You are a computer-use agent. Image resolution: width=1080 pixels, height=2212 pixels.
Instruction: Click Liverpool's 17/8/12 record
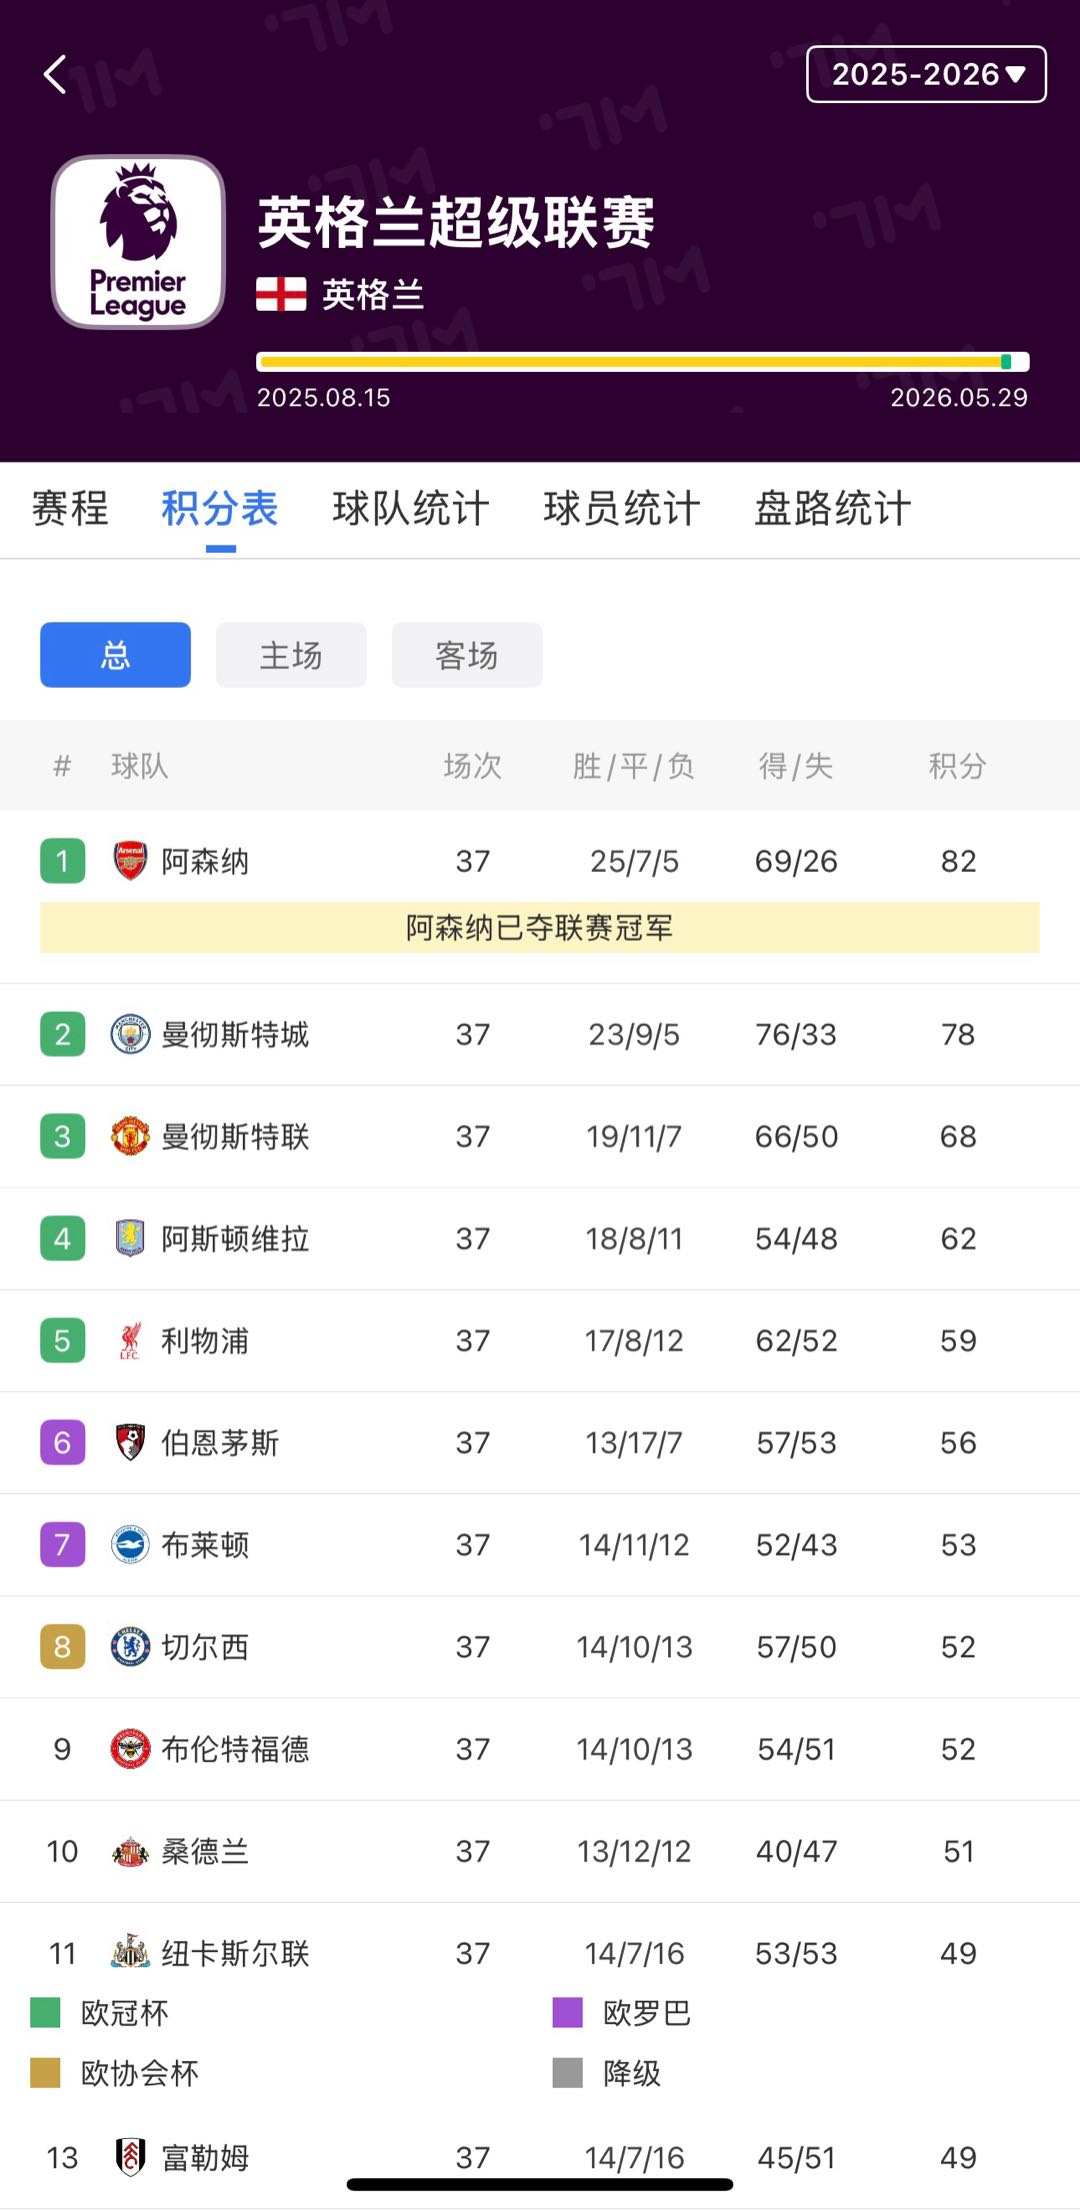tap(634, 1340)
